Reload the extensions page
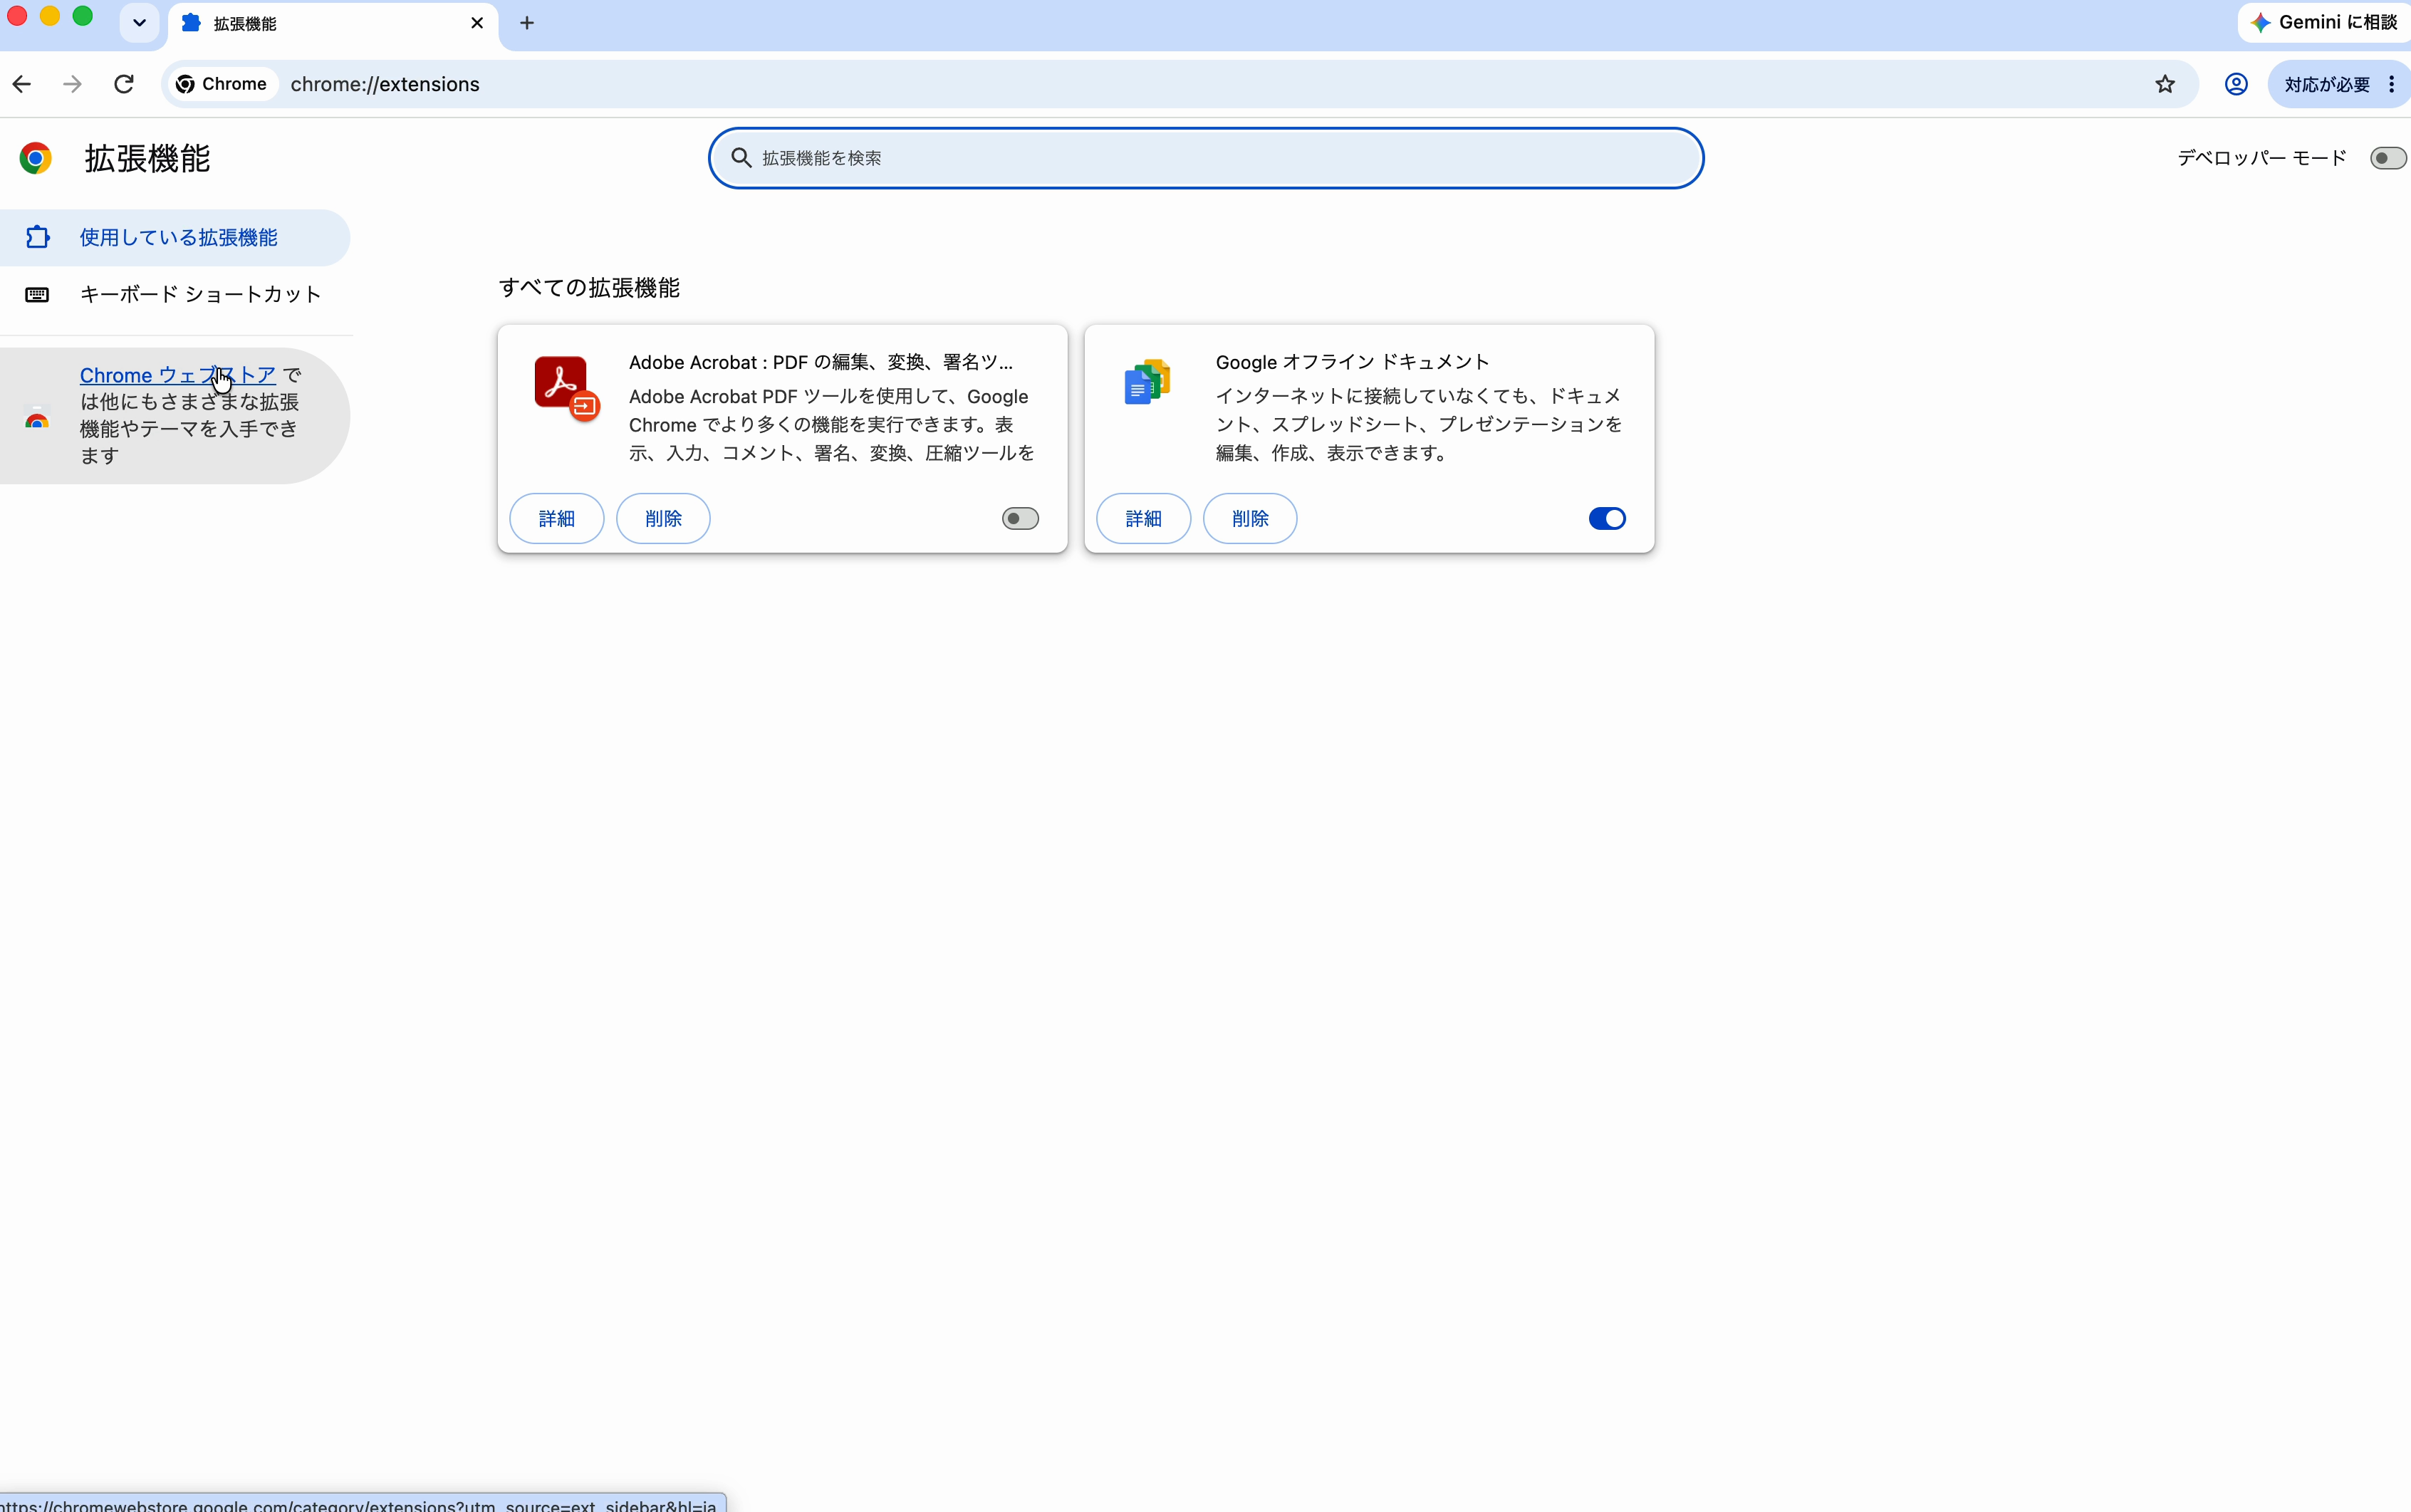This screenshot has width=2411, height=1512. coord(124,84)
